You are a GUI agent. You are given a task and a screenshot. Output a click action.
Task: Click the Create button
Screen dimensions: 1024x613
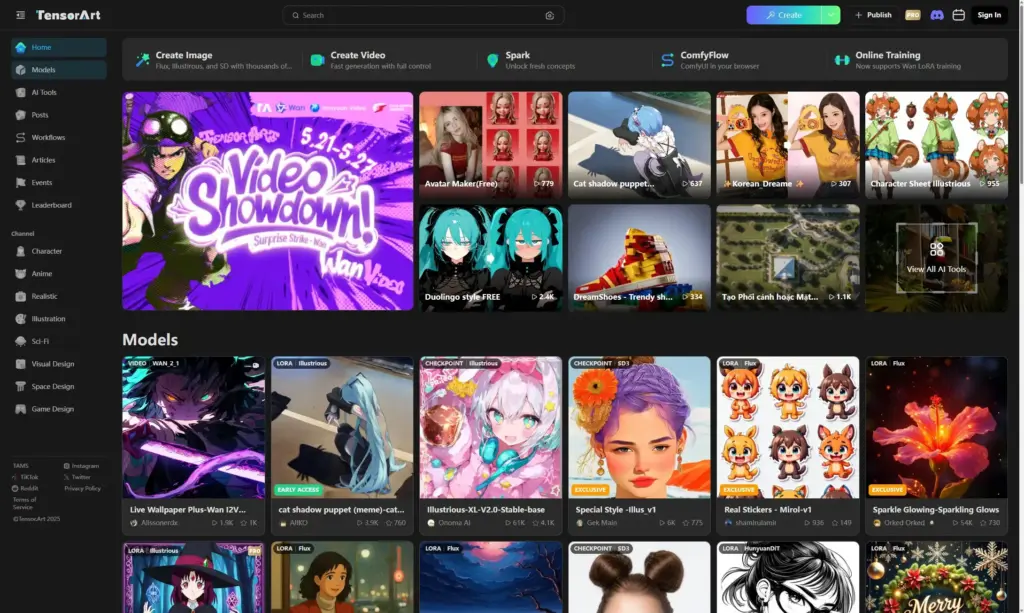[784, 15]
